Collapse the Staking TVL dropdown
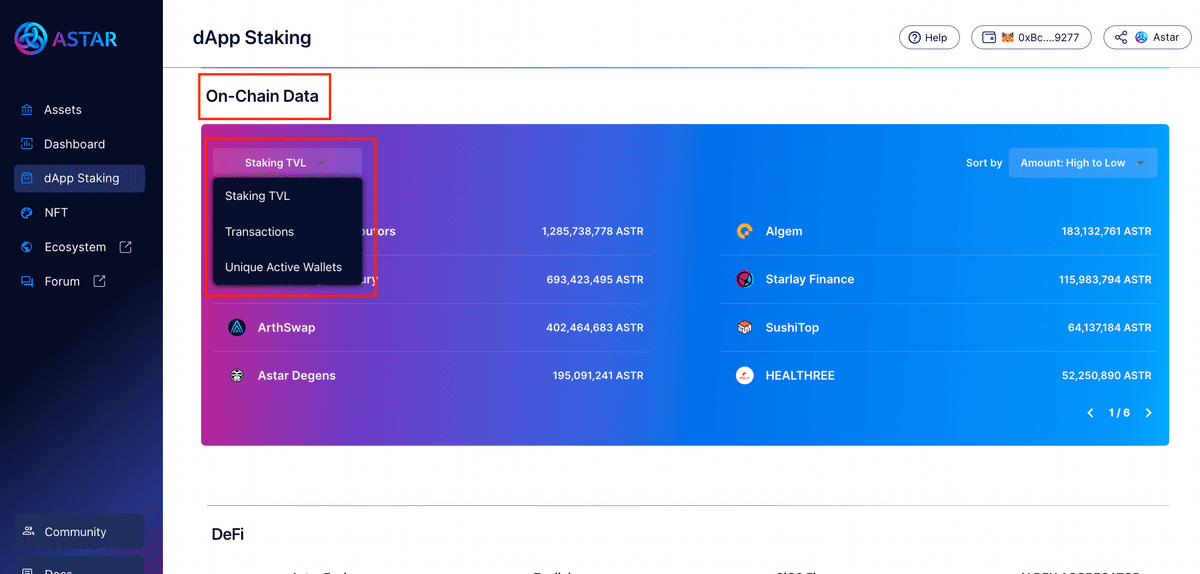Screen dimensions: 1200x574 click(x=287, y=162)
